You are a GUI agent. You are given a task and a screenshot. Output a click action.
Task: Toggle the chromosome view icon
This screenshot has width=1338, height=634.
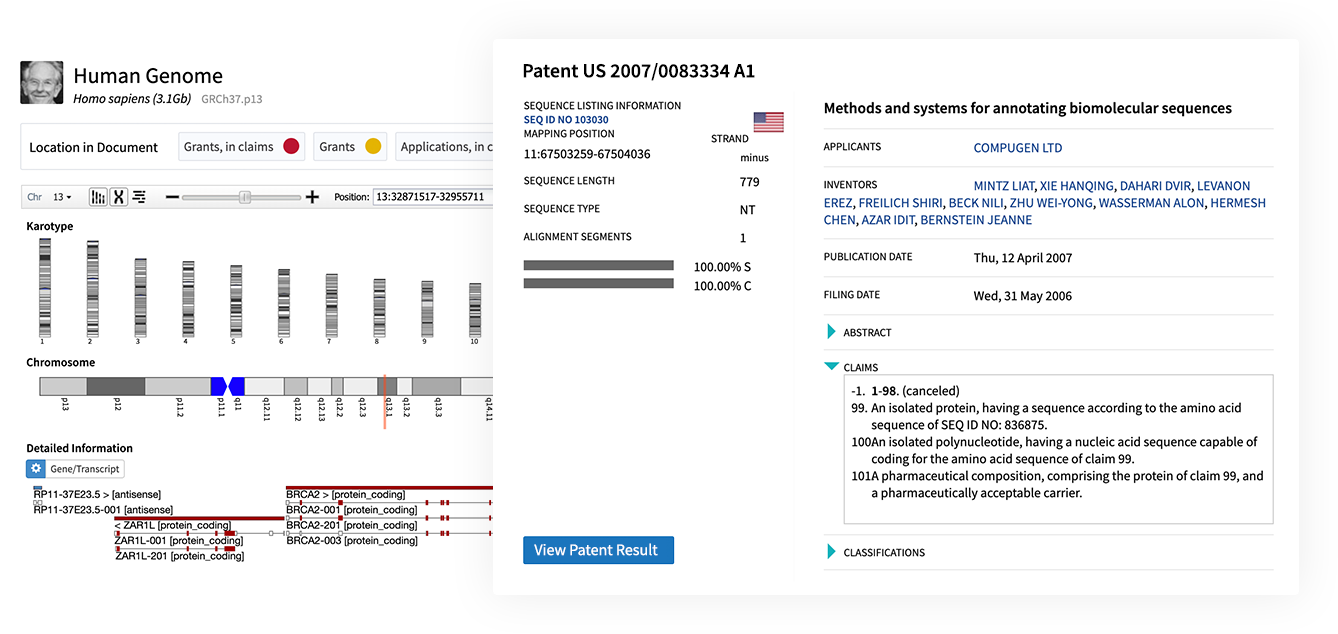point(118,197)
